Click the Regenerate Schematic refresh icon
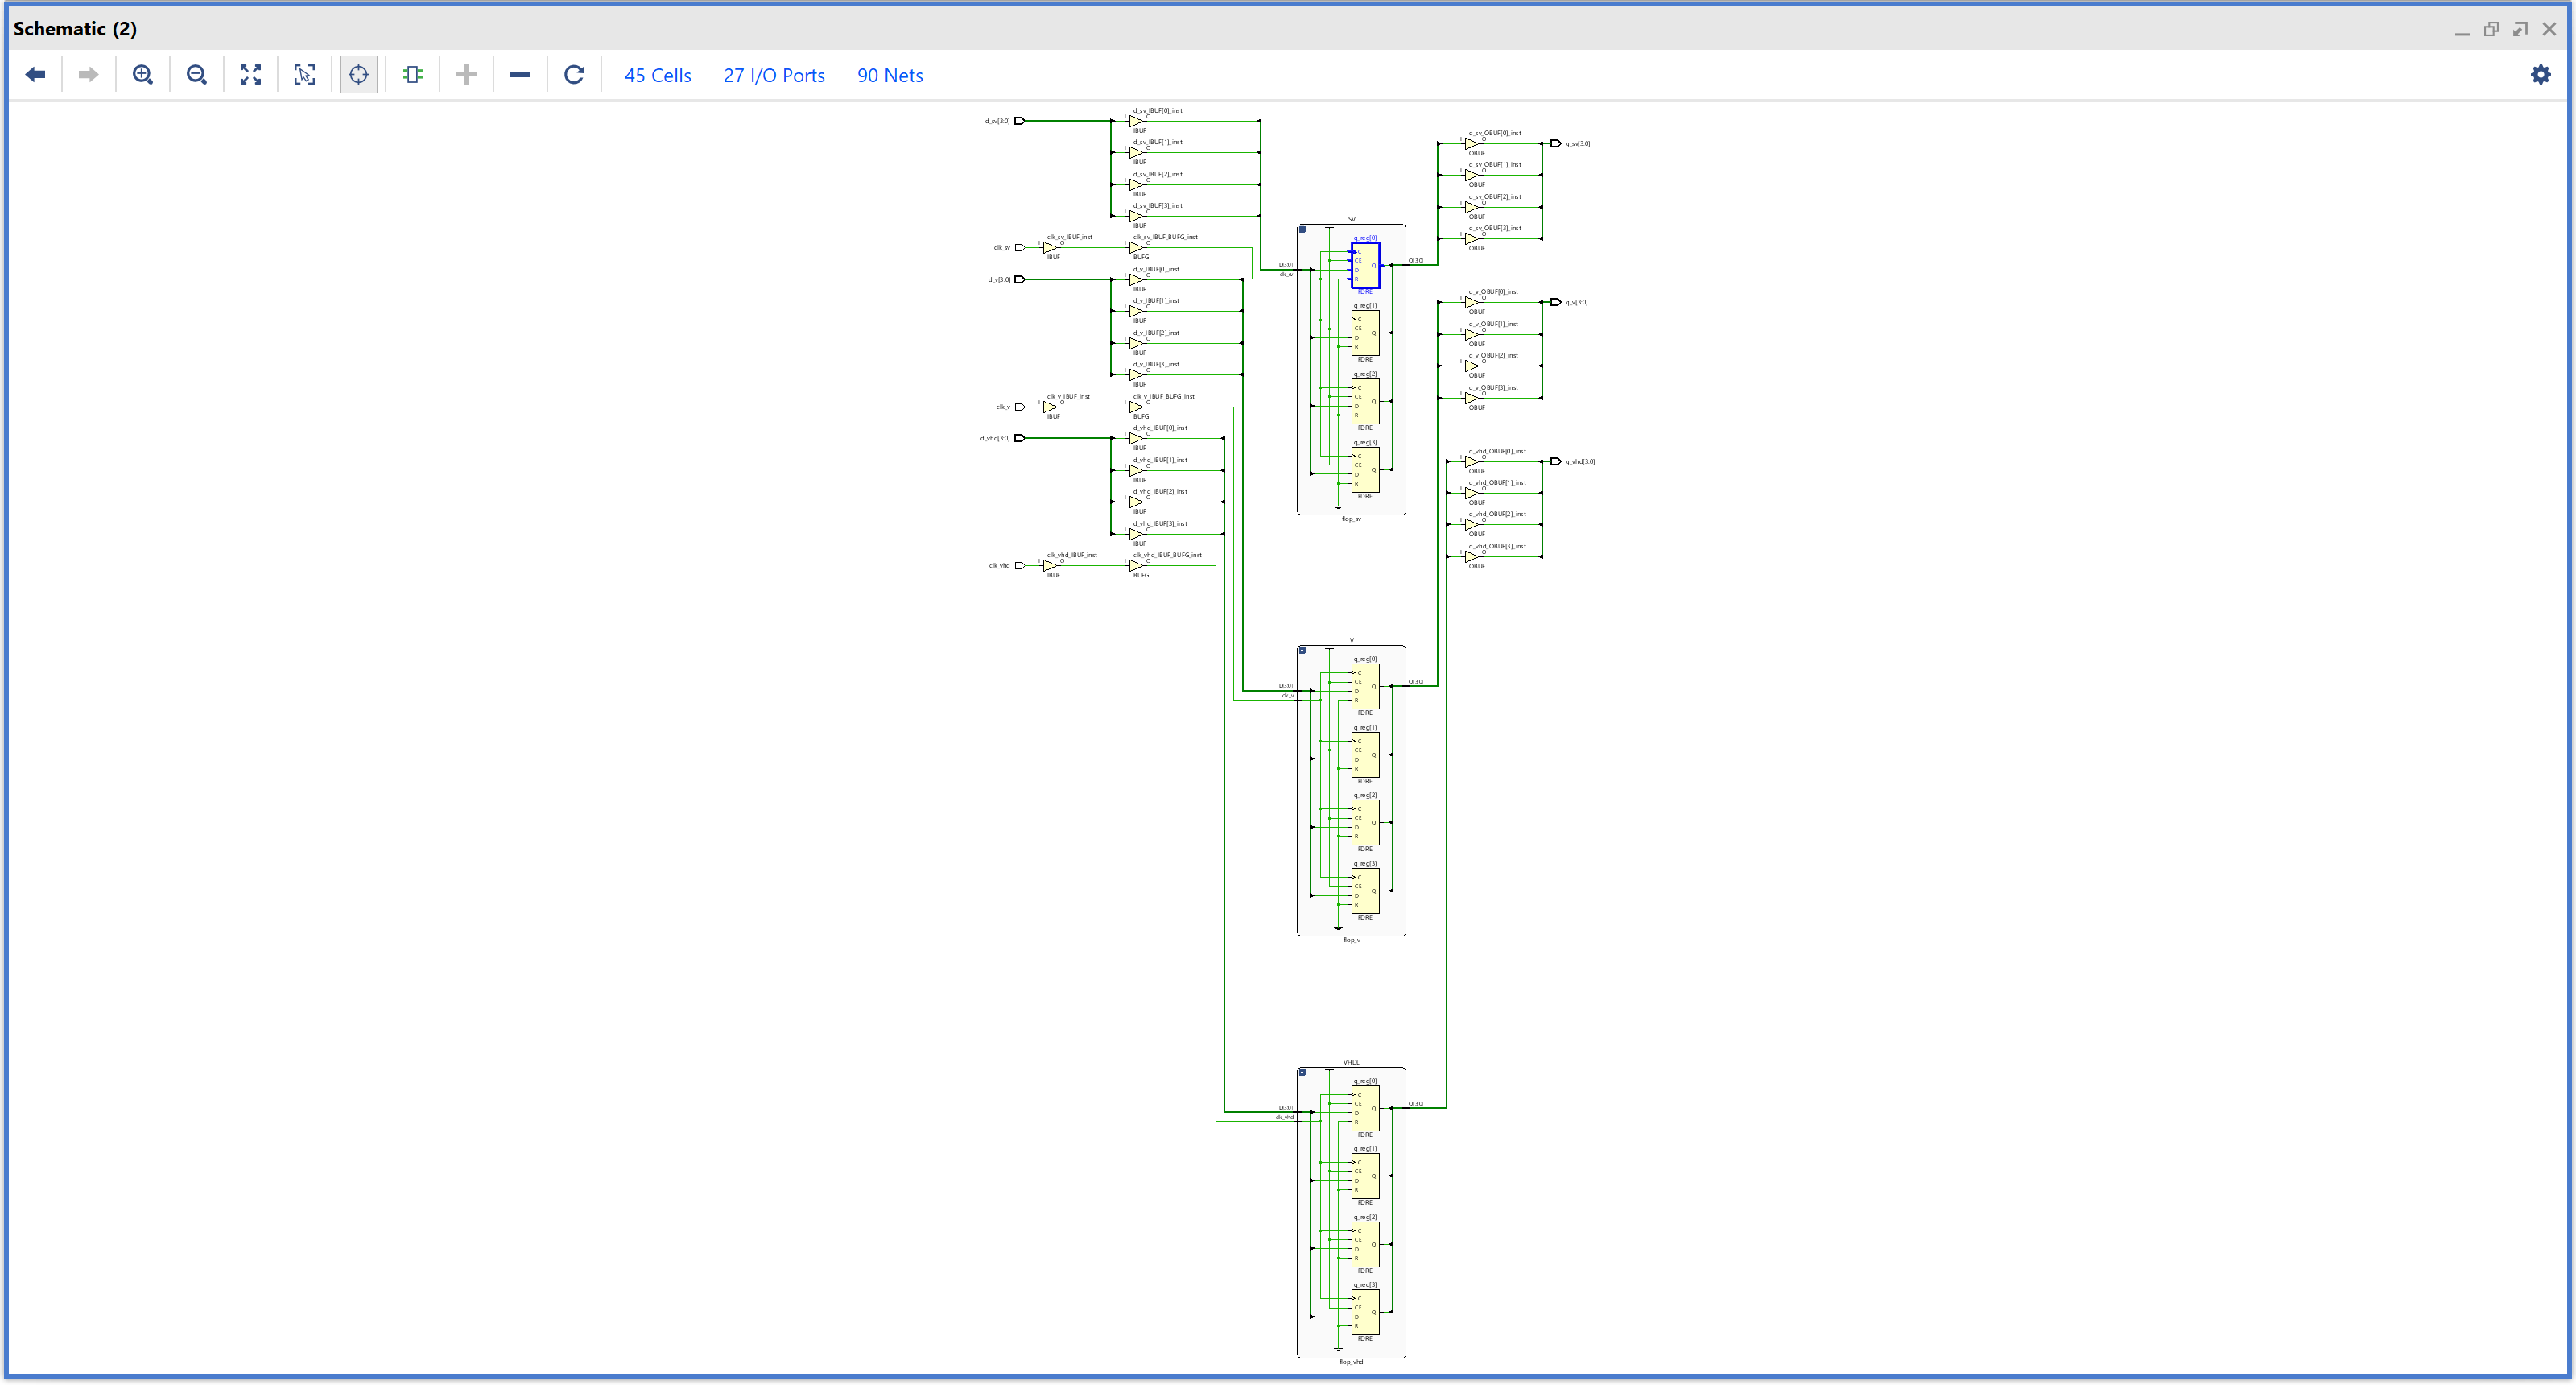The width and height of the screenshot is (2576, 1385). 574,75
